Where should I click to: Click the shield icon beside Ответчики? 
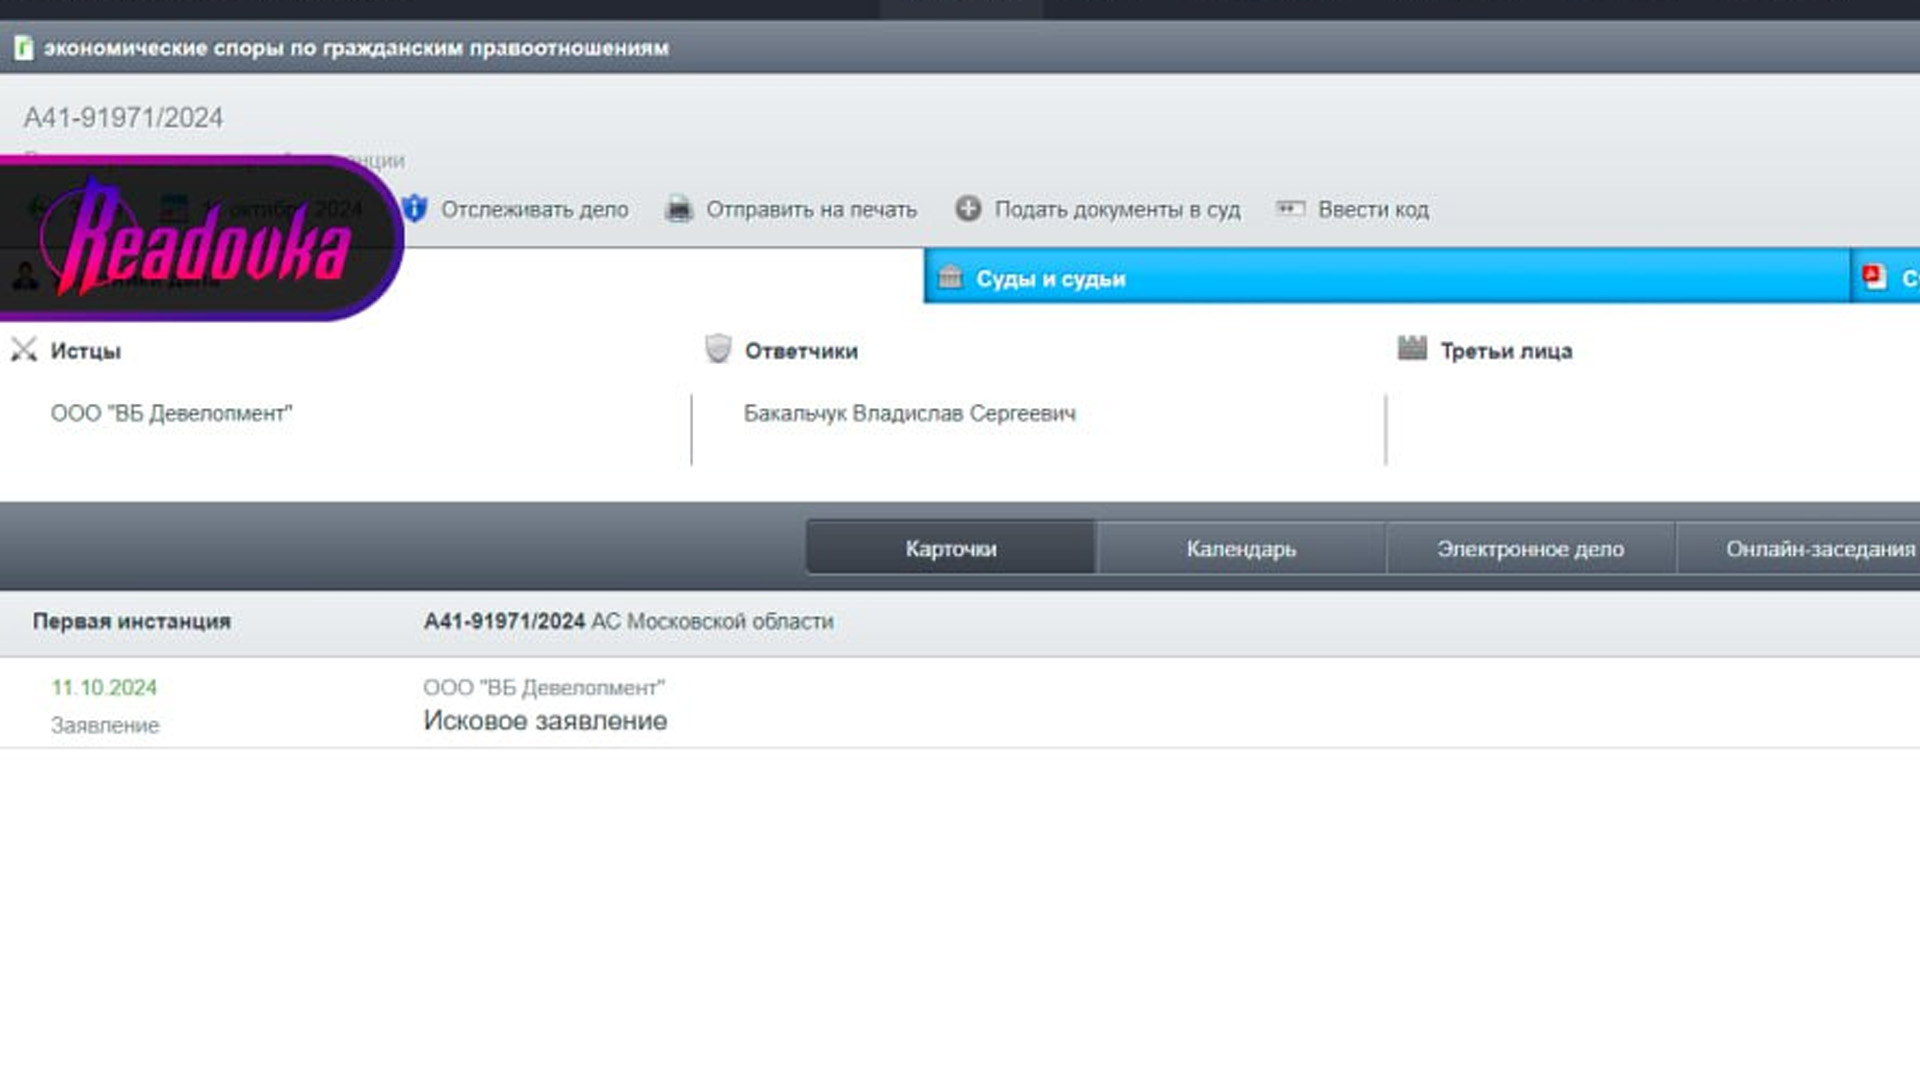(718, 349)
